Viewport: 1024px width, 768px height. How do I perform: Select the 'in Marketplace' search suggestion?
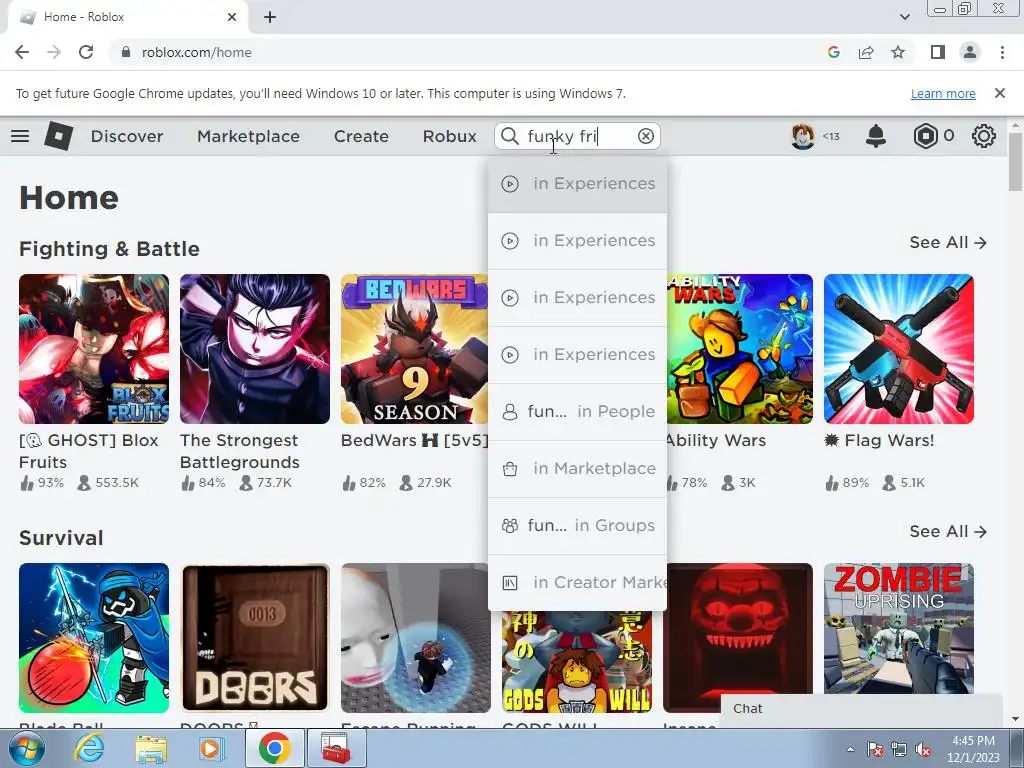coord(577,468)
